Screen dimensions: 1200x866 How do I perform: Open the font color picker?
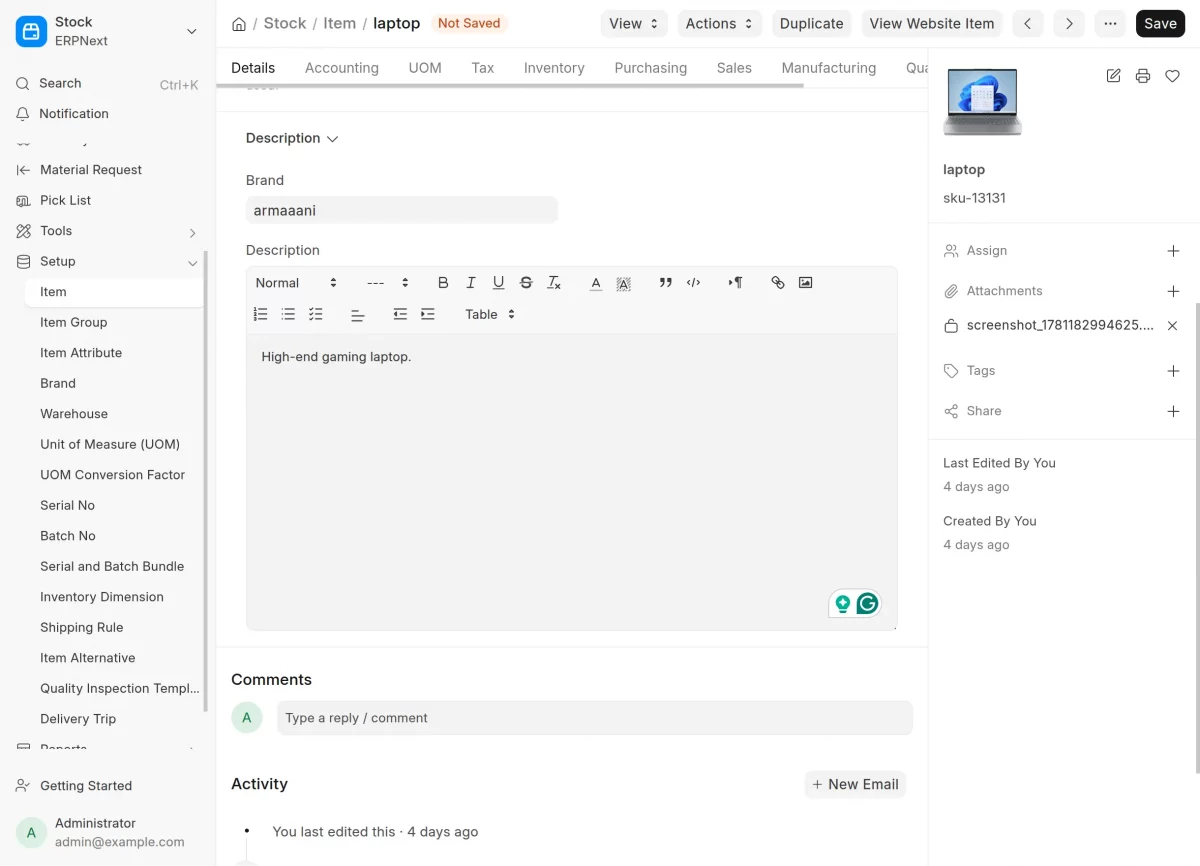point(596,283)
